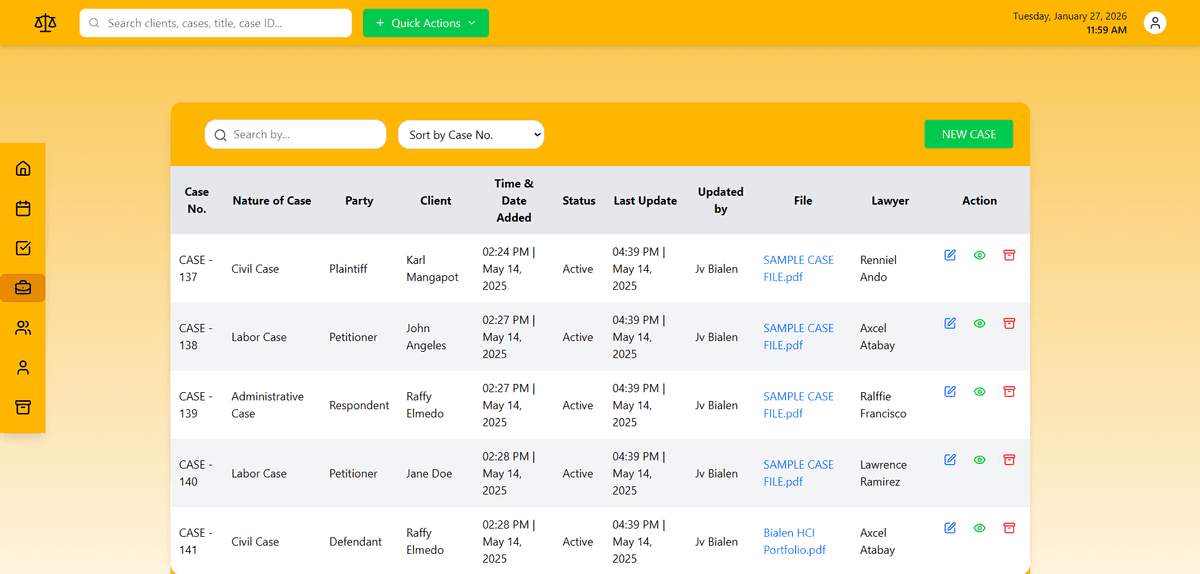Select client Karl Mangapot cell

click(432, 268)
